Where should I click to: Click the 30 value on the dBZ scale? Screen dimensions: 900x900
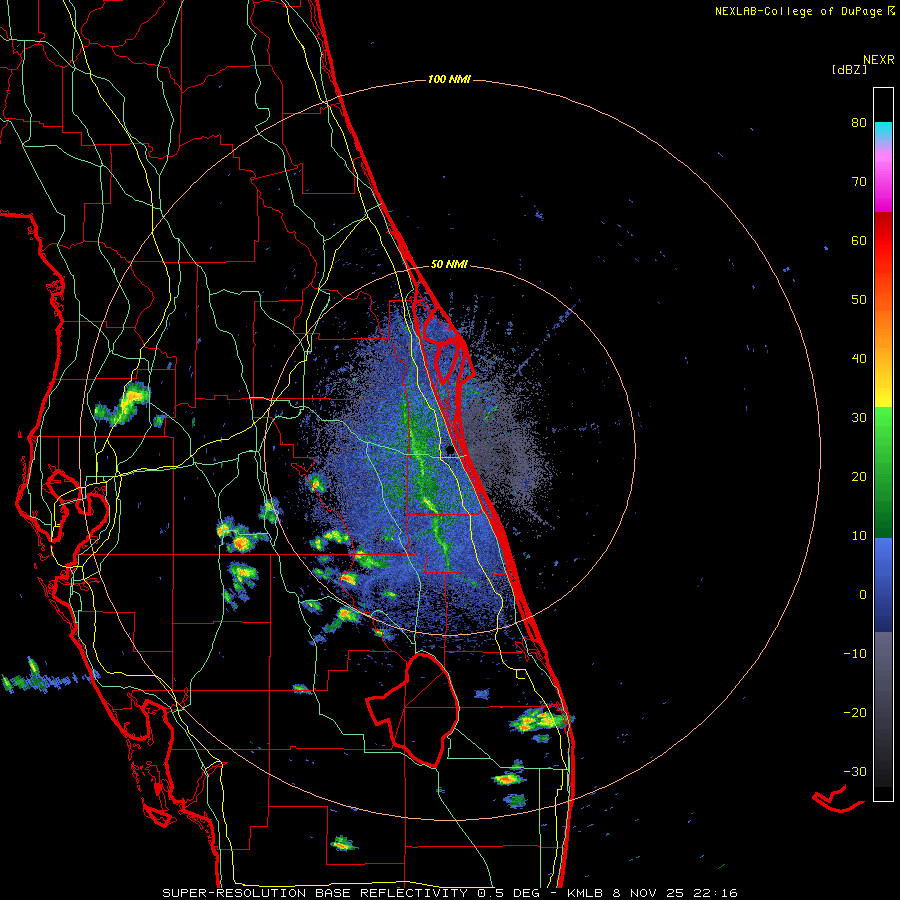(x=859, y=418)
